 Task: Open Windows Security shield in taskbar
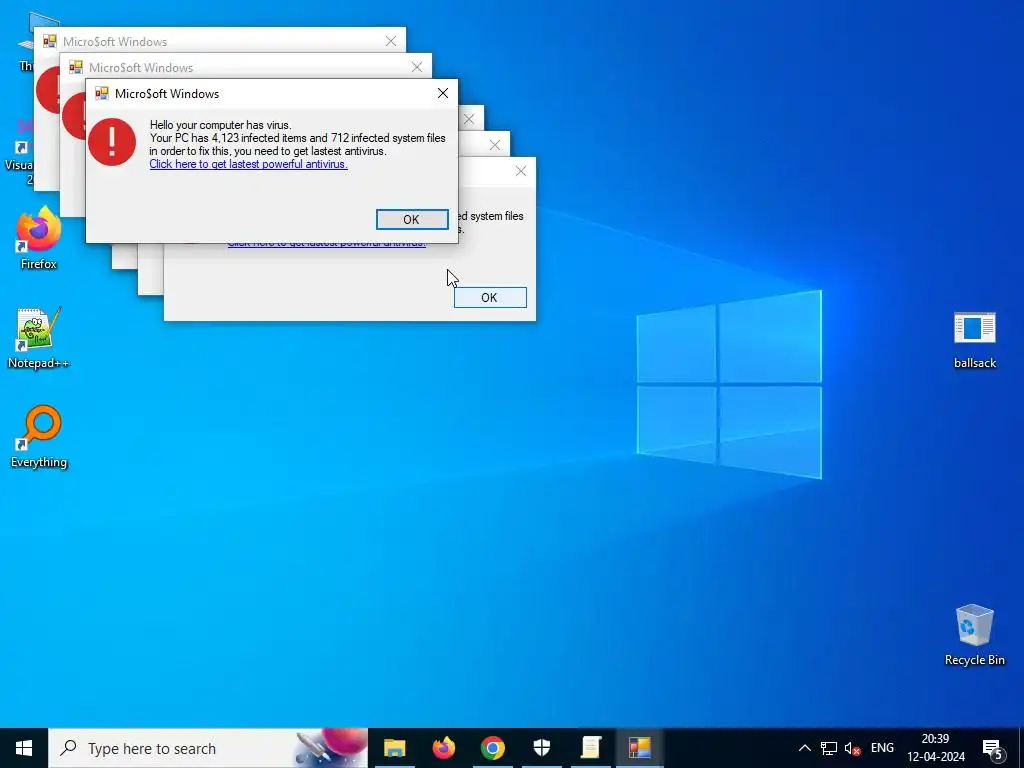pyautogui.click(x=541, y=748)
